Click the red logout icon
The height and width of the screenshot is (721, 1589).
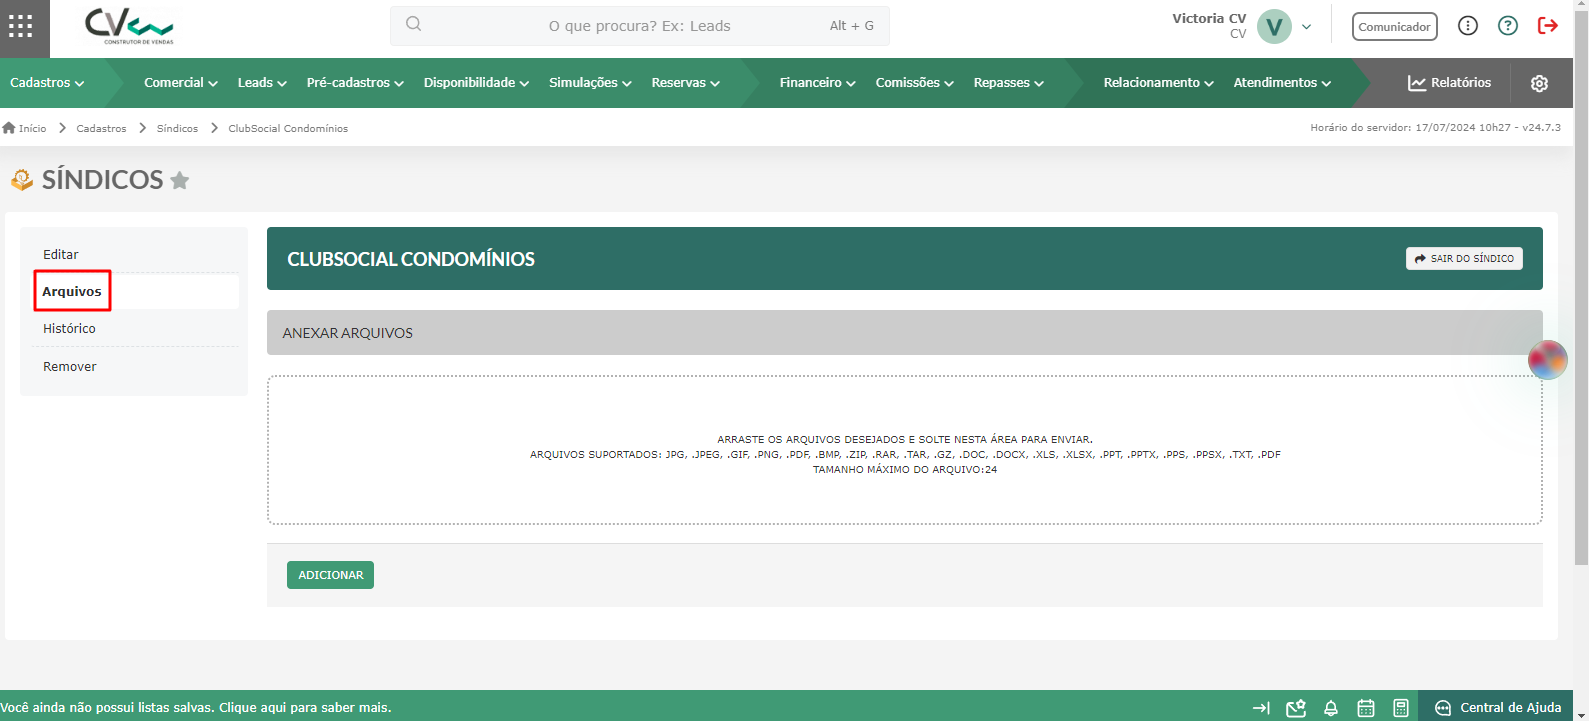point(1547,26)
